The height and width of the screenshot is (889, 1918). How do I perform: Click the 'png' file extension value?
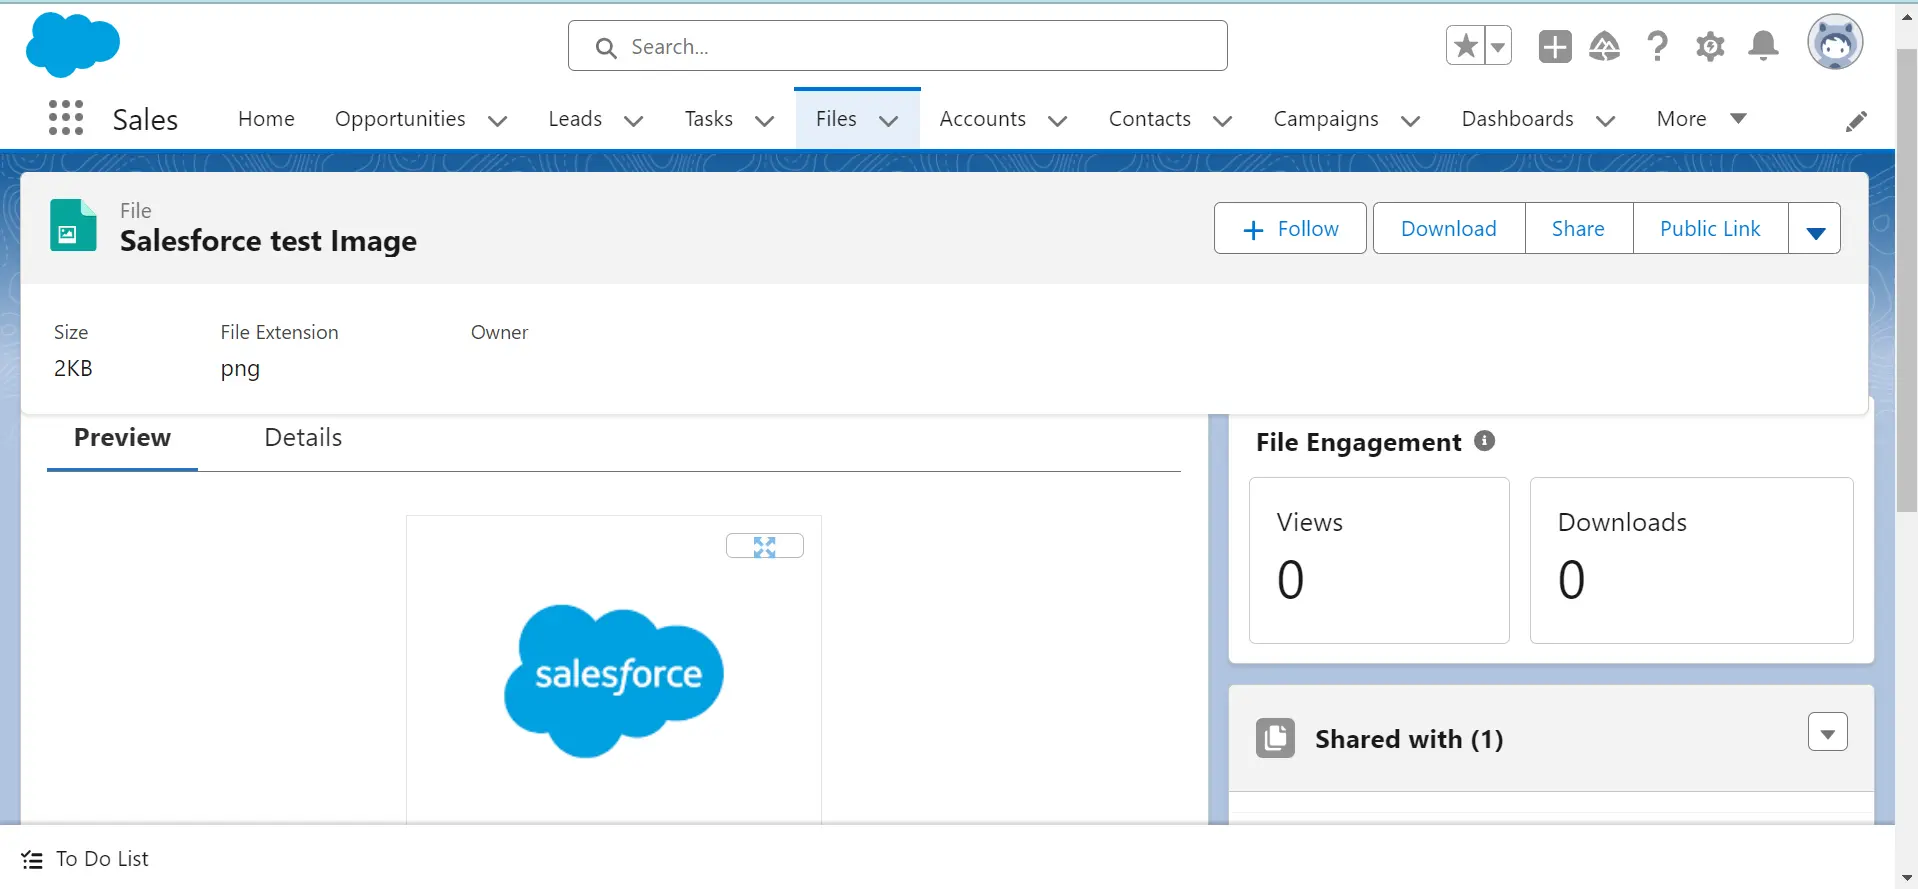pos(240,369)
